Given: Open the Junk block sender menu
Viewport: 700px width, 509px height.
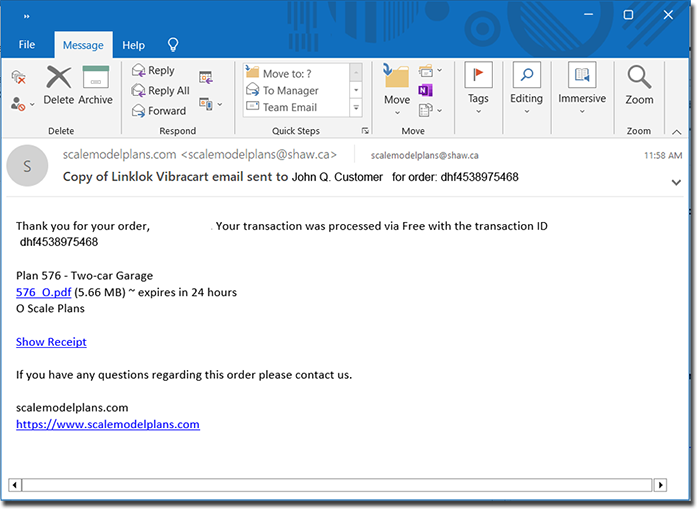Looking at the screenshot, I should (x=22, y=104).
